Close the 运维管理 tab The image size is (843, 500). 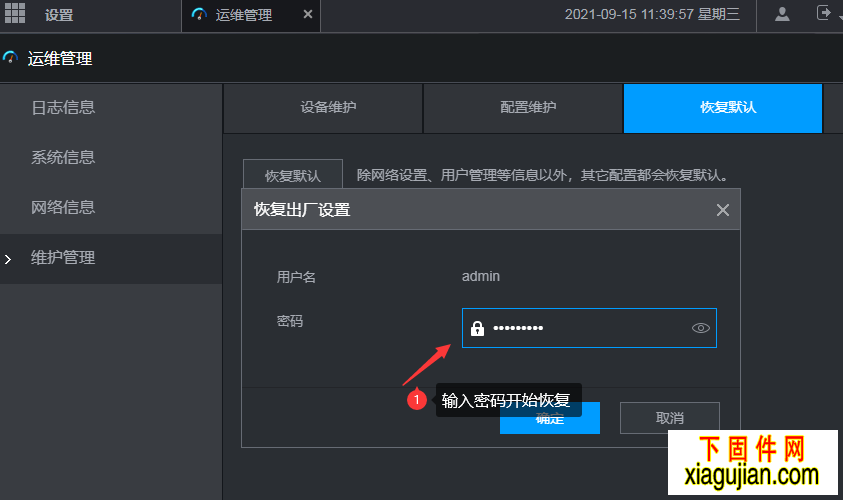click(x=308, y=15)
